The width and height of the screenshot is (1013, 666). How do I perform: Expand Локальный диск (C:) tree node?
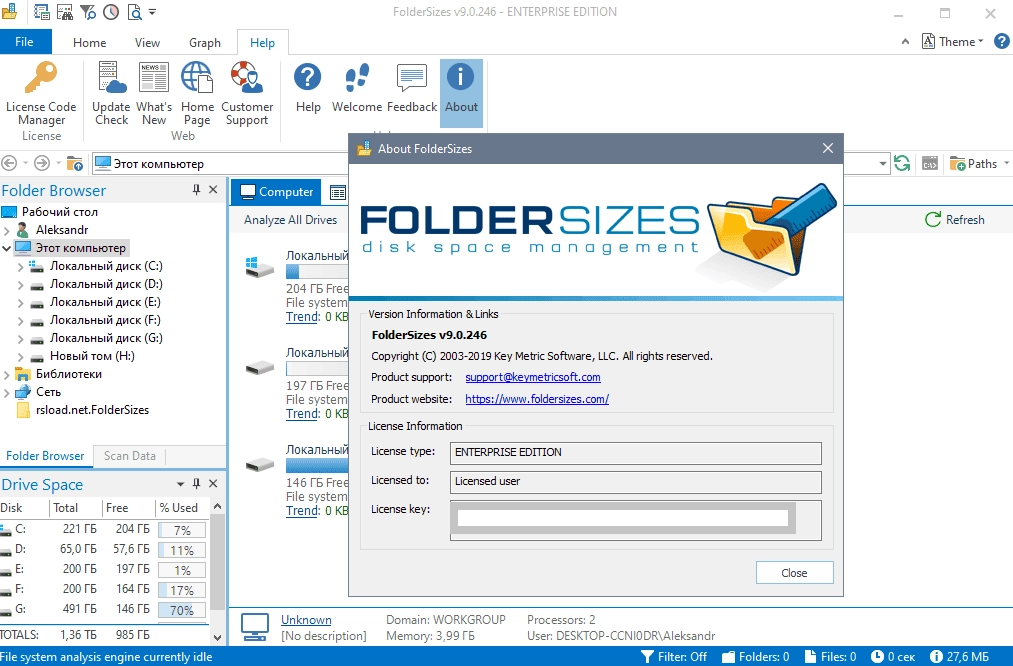coord(20,266)
